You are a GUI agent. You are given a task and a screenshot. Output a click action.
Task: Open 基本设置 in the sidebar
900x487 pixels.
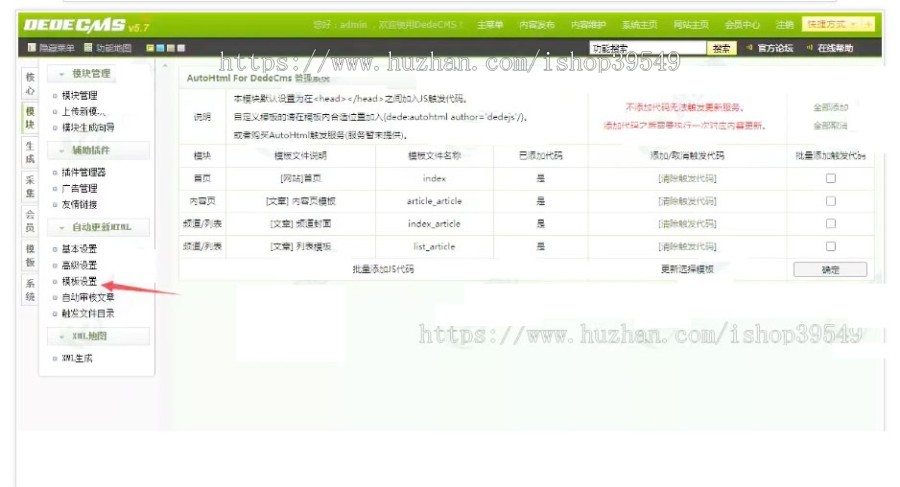(x=79, y=249)
